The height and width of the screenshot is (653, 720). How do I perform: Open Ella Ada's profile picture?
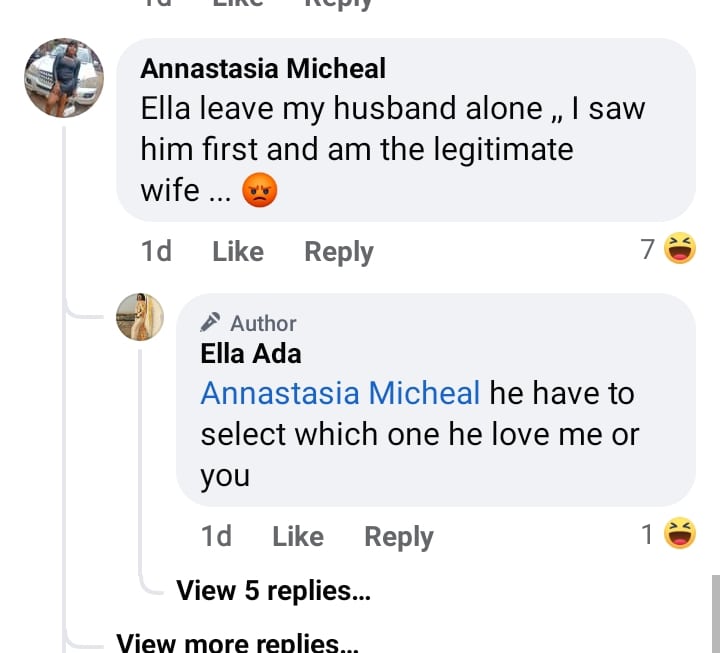click(139, 317)
